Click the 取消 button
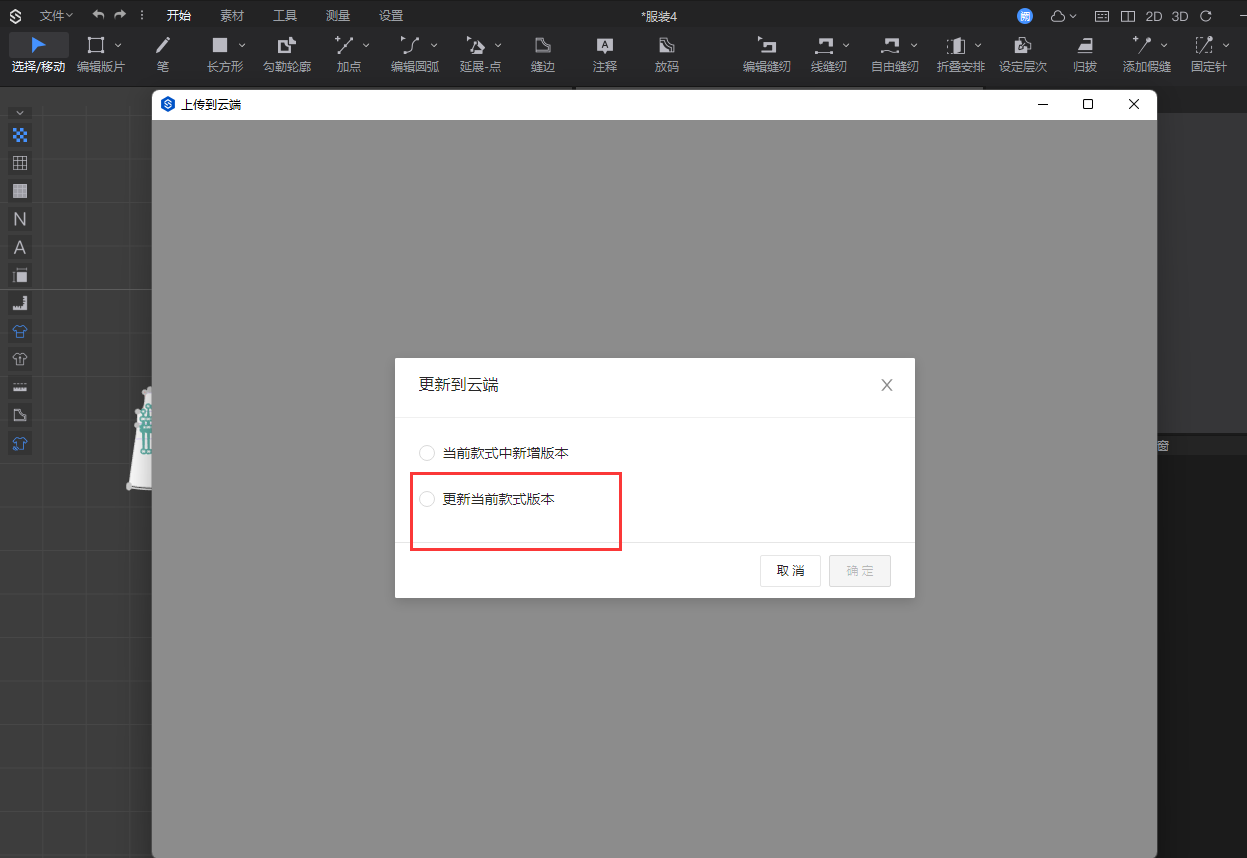The image size is (1247, 858). pyautogui.click(x=790, y=571)
